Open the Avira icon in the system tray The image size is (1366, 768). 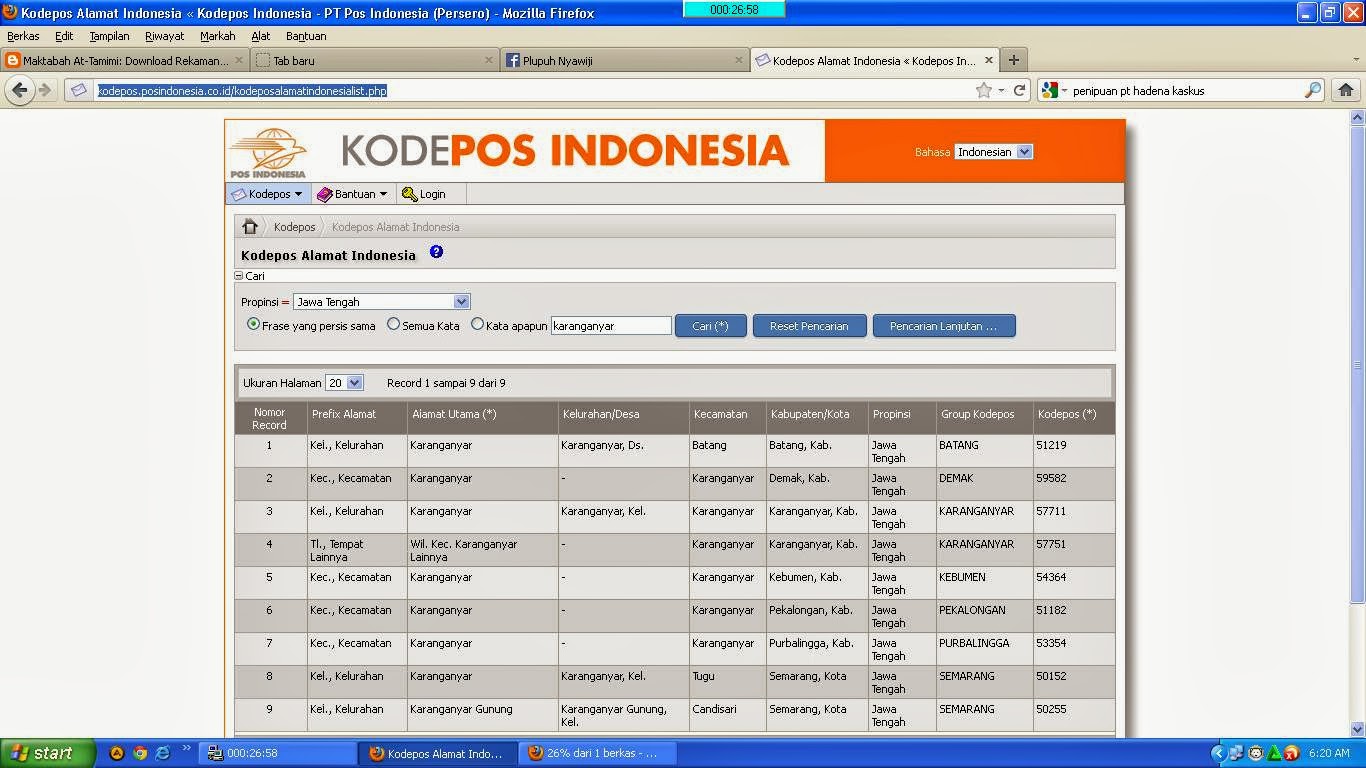(1290, 755)
